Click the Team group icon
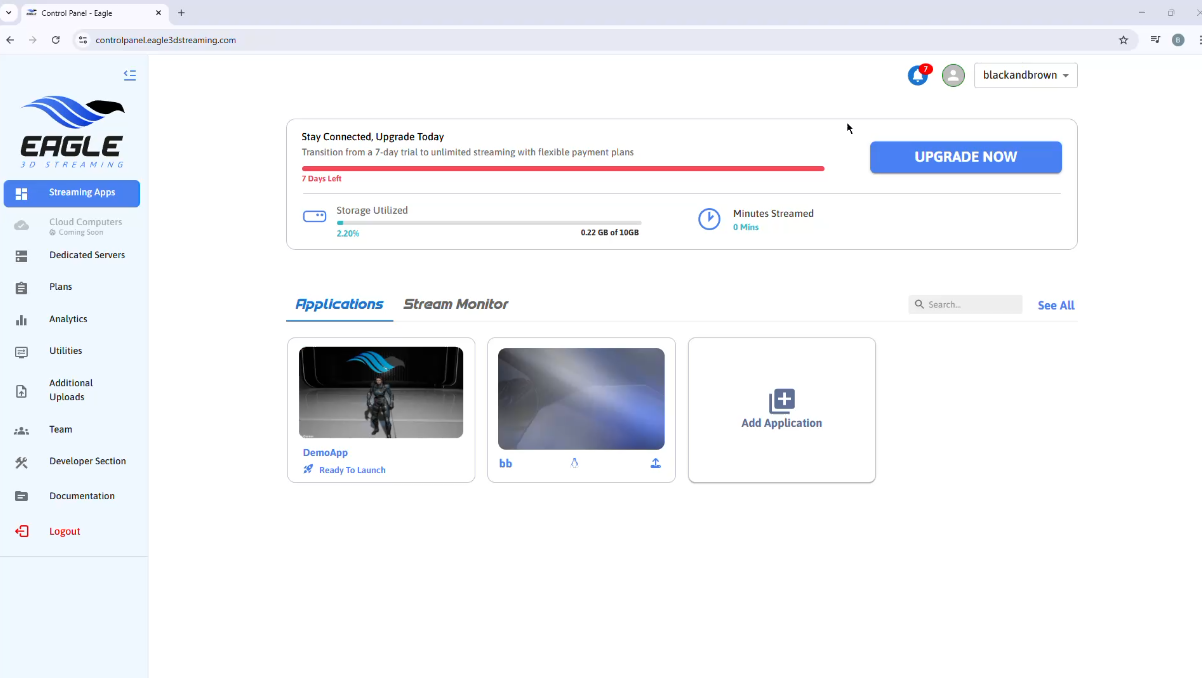This screenshot has width=1202, height=678. 21,430
